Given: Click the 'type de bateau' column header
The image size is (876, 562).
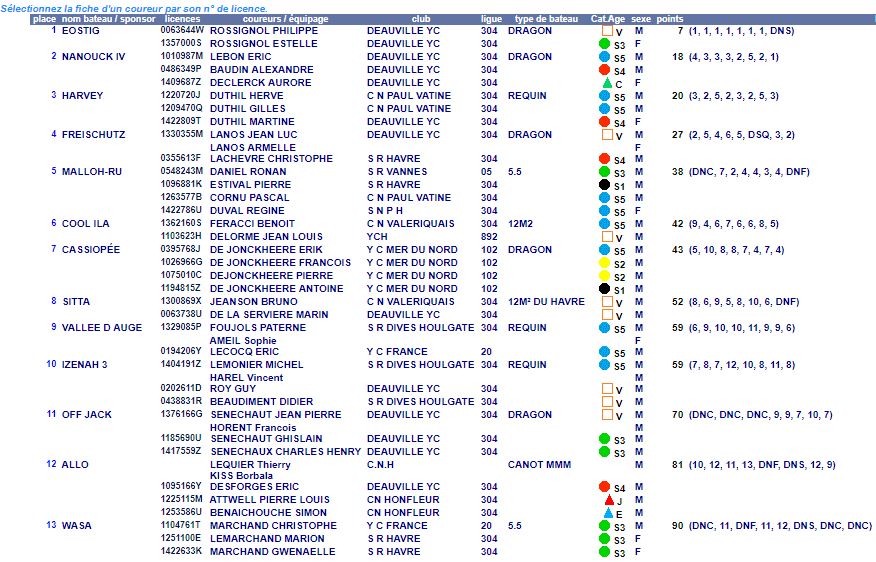Looking at the screenshot, I should pyautogui.click(x=546, y=19).
